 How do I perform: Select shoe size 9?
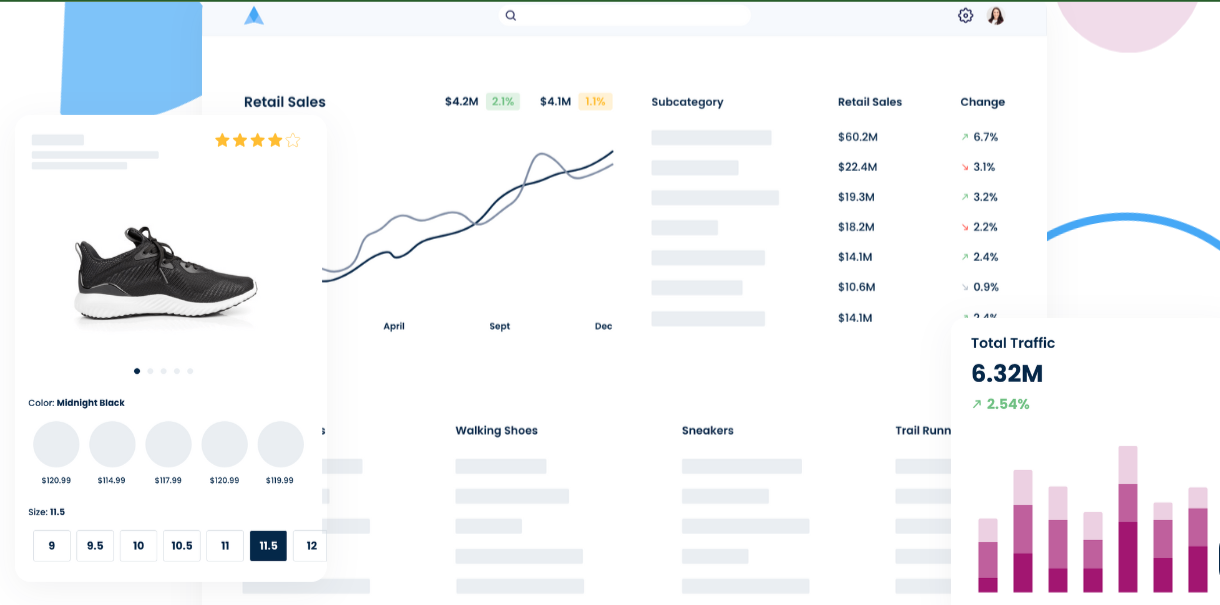pyautogui.click(x=52, y=546)
